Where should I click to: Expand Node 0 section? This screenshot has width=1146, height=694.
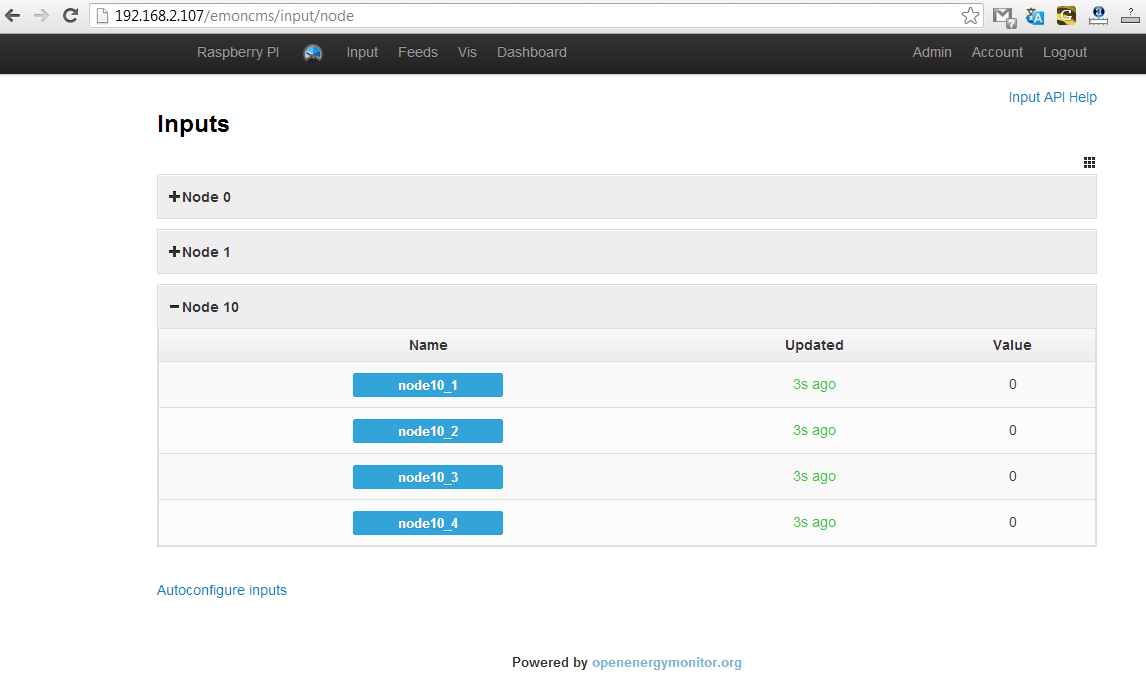(x=626, y=197)
